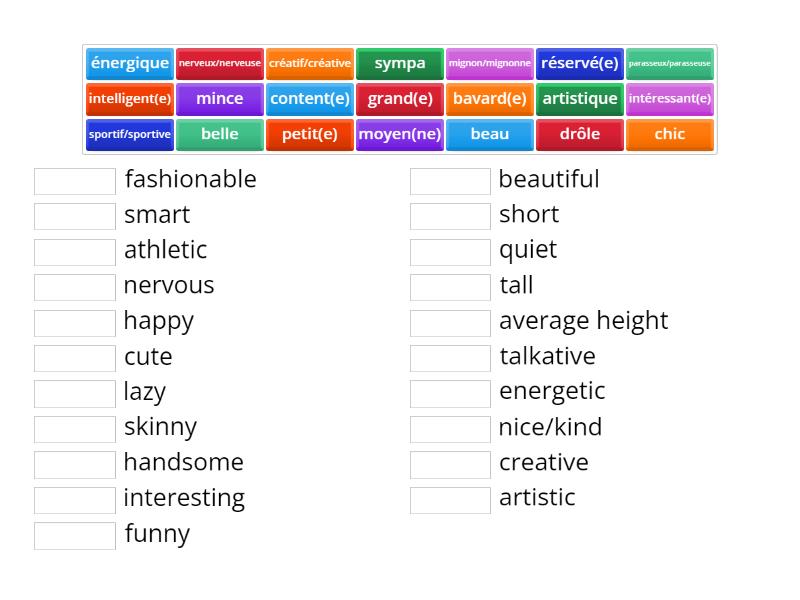Select the 'drôle' red tile
Screen dimensions: 800x600
pyautogui.click(x=580, y=135)
